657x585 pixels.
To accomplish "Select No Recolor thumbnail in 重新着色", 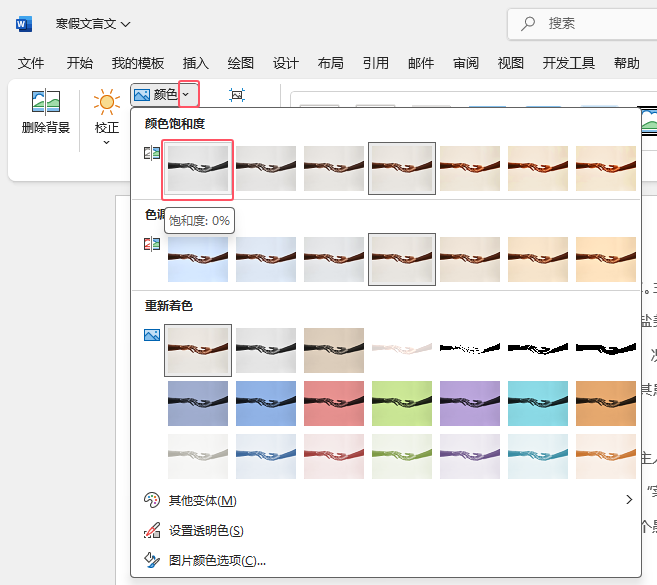I will click(x=198, y=350).
